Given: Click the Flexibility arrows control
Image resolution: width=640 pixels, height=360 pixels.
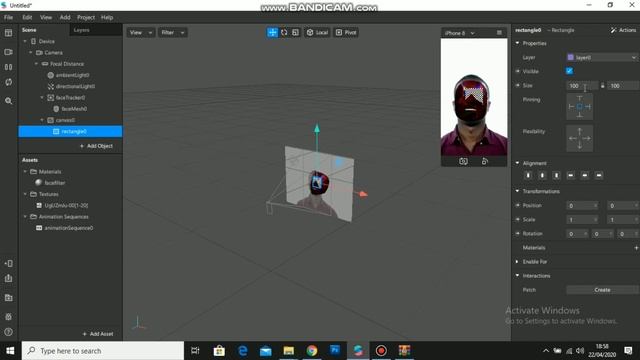Looking at the screenshot, I should coord(580,138).
